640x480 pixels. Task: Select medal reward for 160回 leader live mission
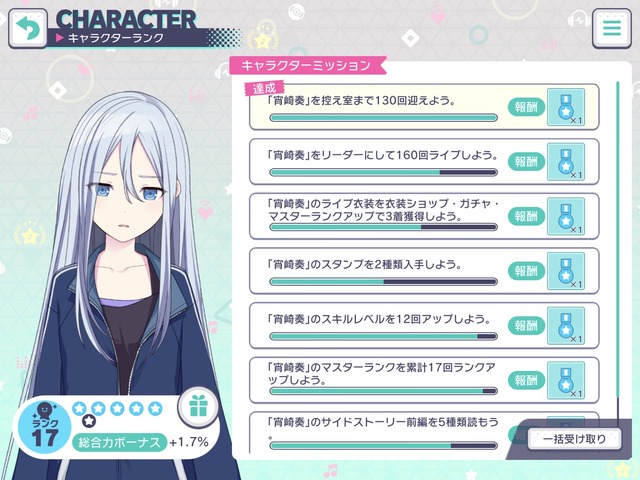[566, 162]
